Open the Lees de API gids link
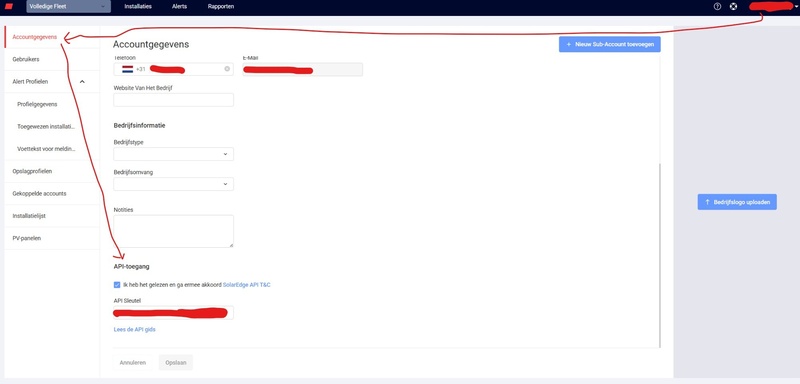Viewport: 800px width, 384px height. click(134, 329)
